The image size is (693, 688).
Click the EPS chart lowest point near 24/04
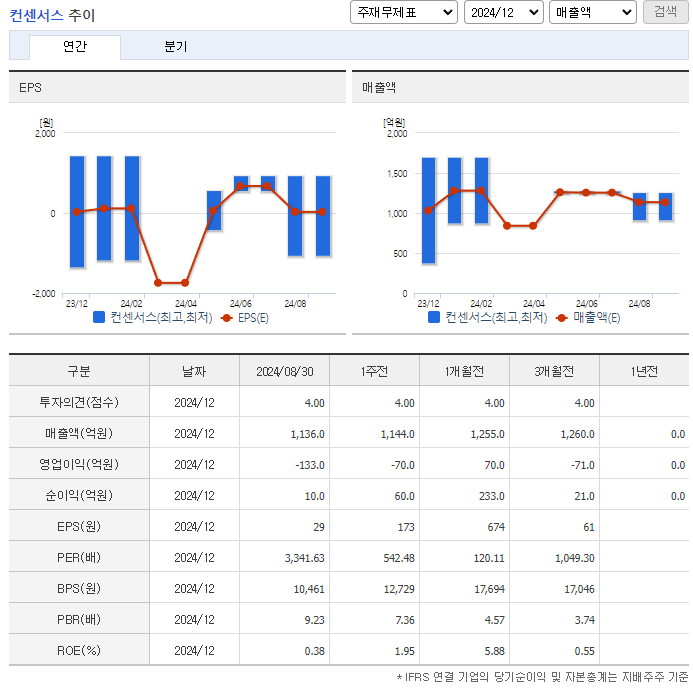click(185, 283)
